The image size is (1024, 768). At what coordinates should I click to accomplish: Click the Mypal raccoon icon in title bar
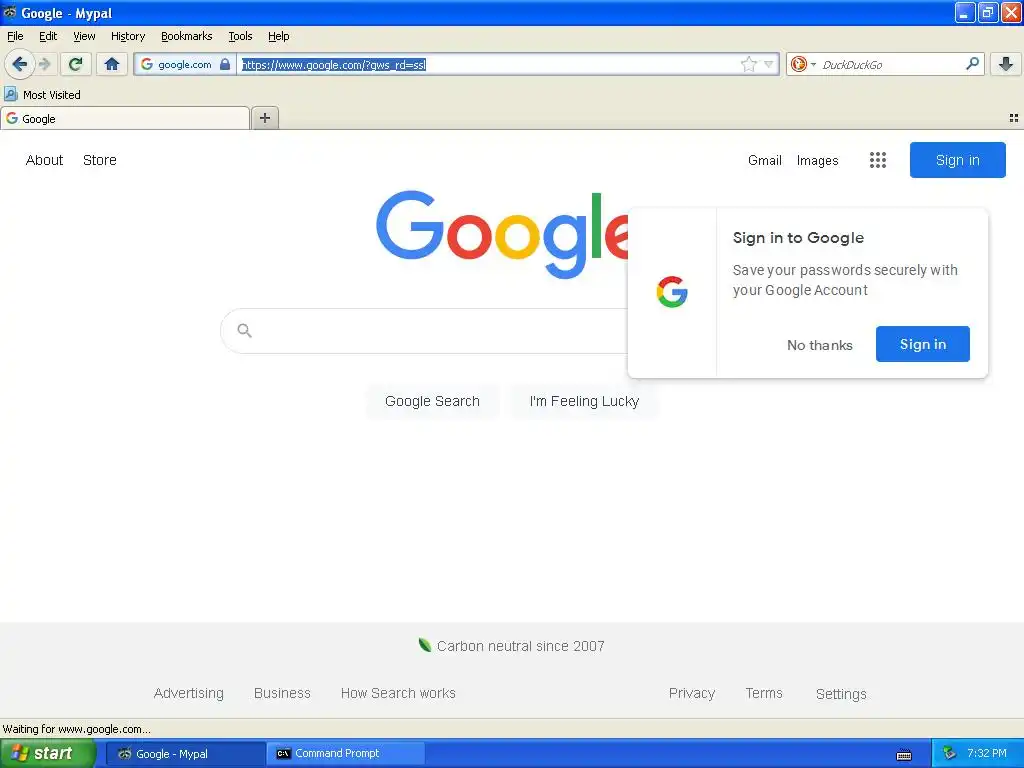pos(10,12)
